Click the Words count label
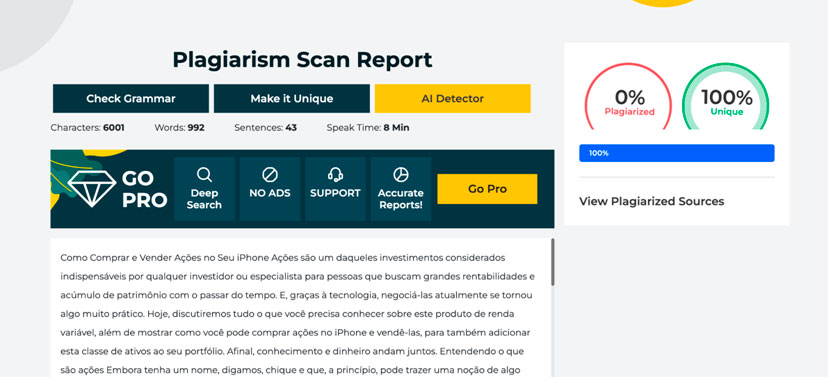Viewport: 830px width, 382px height. [x=179, y=128]
